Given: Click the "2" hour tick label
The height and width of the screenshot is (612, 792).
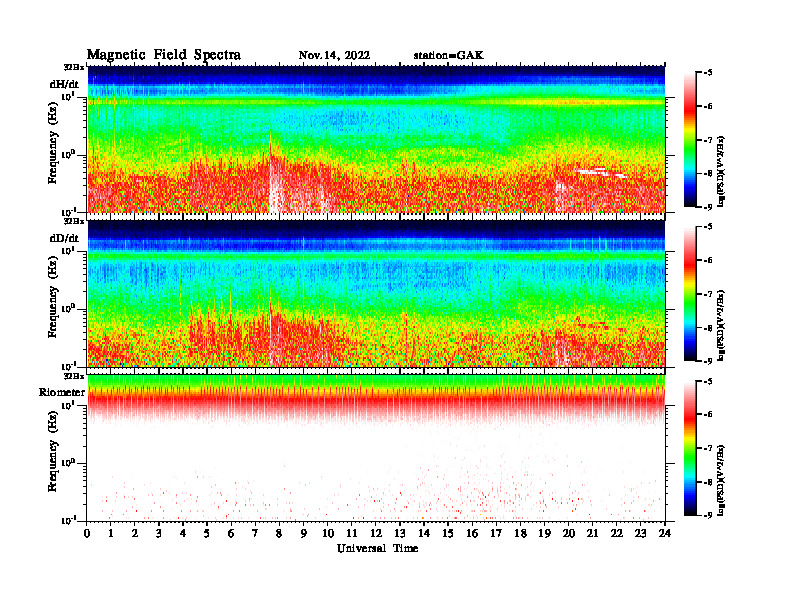Looking at the screenshot, I should pos(135,534).
